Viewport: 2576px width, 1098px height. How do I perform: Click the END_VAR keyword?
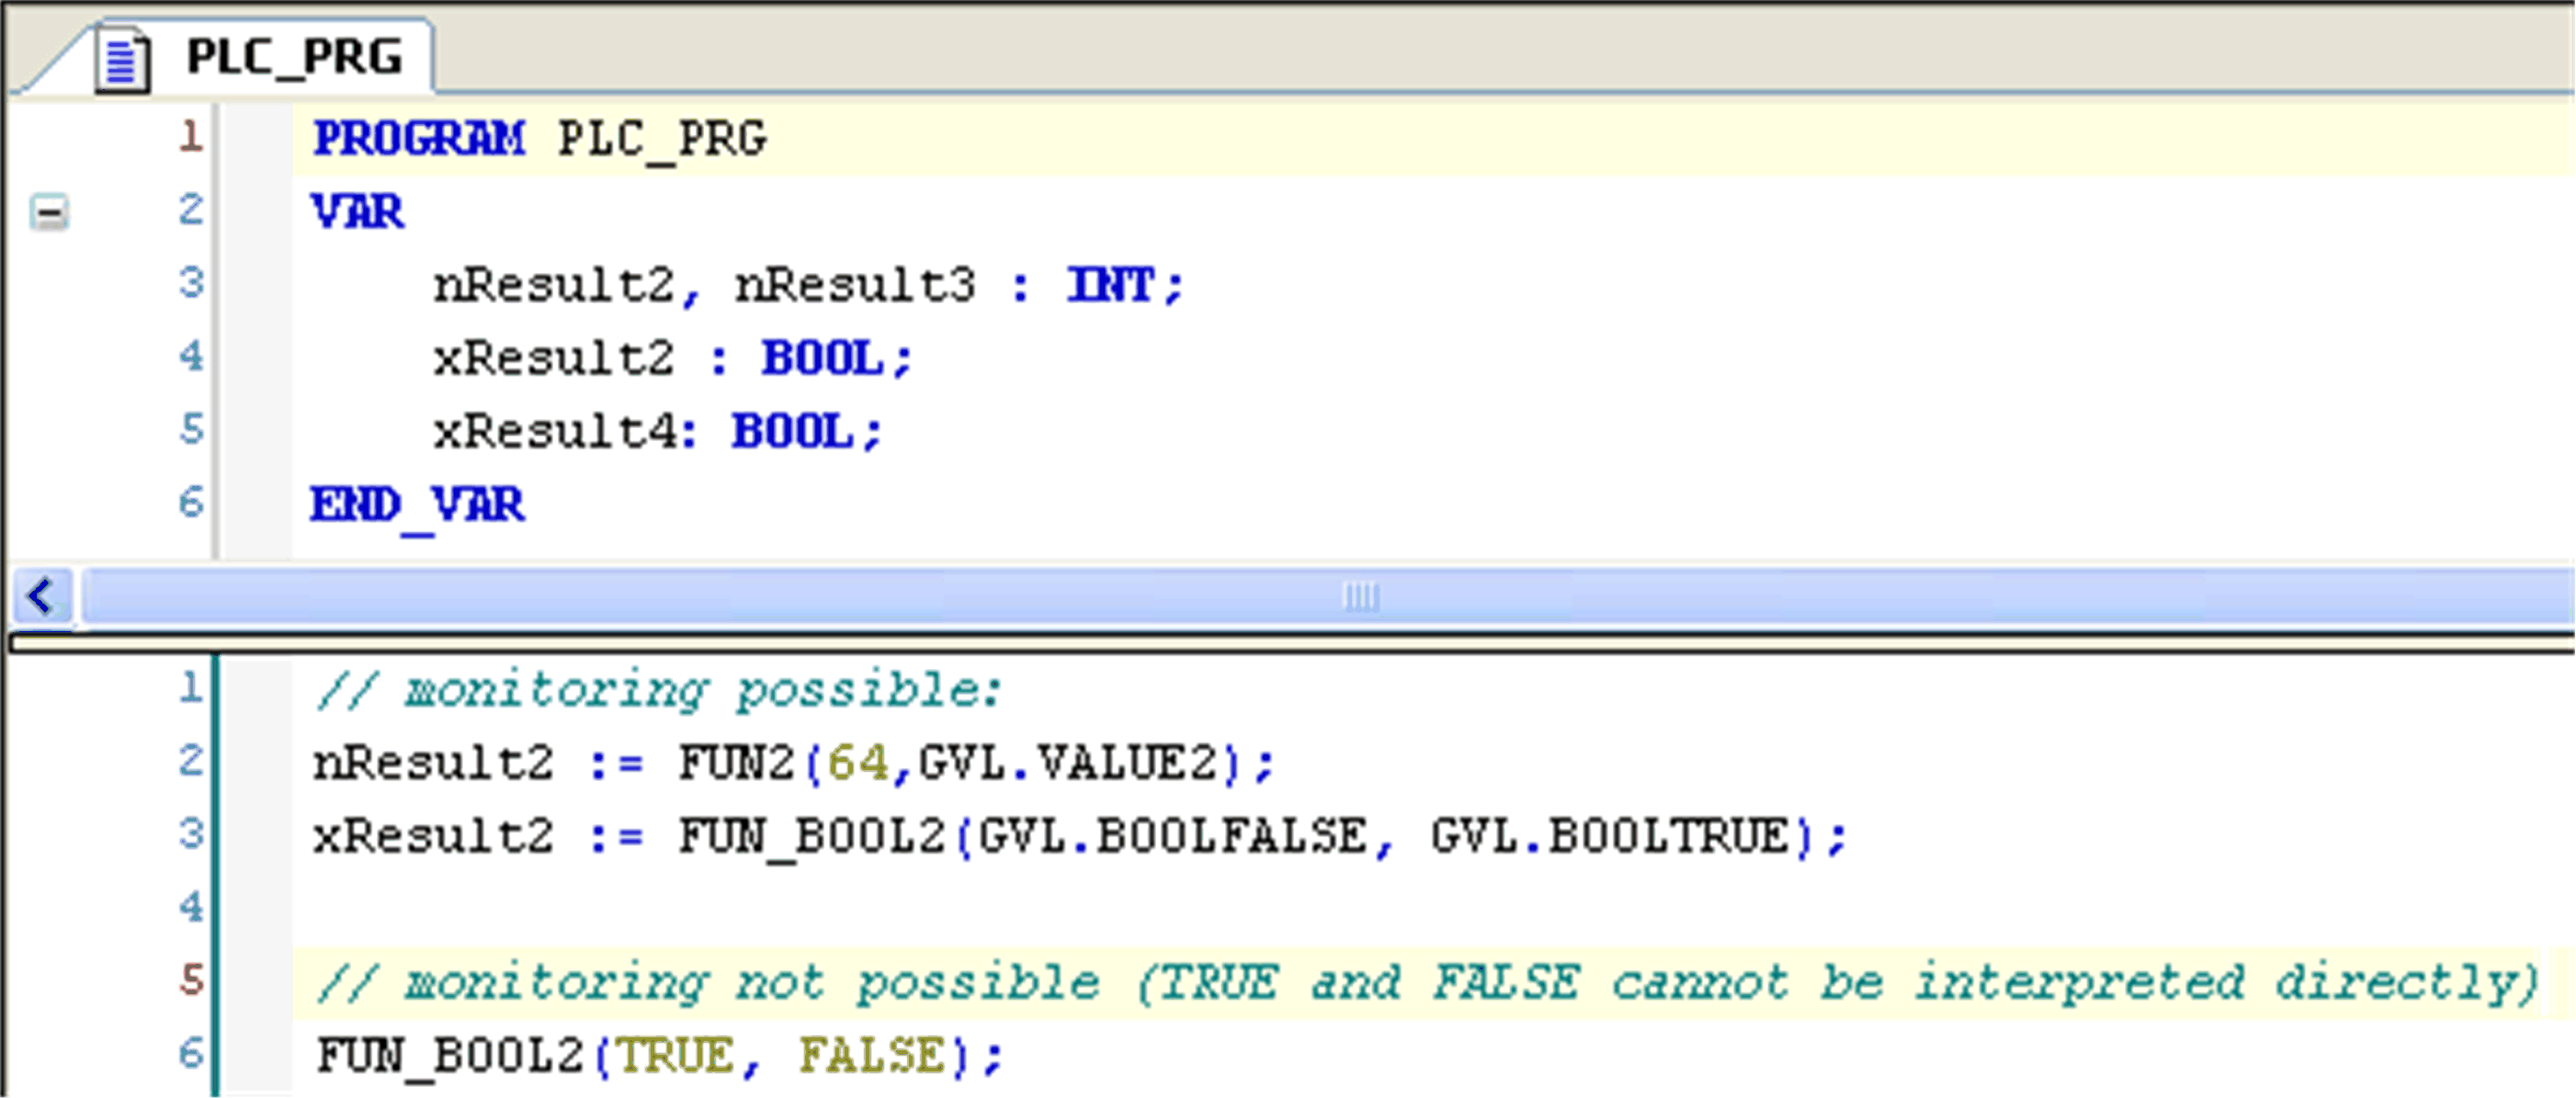(416, 505)
